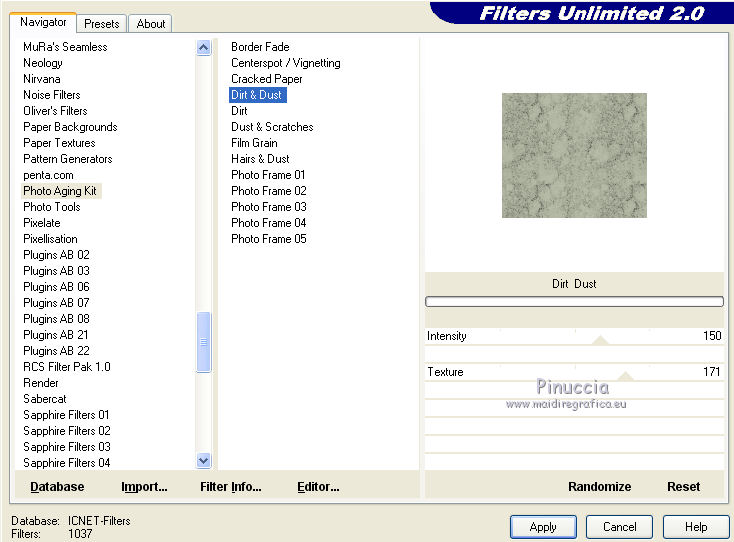Select Photo Tools category
This screenshot has height=542, width=734.
point(51,207)
